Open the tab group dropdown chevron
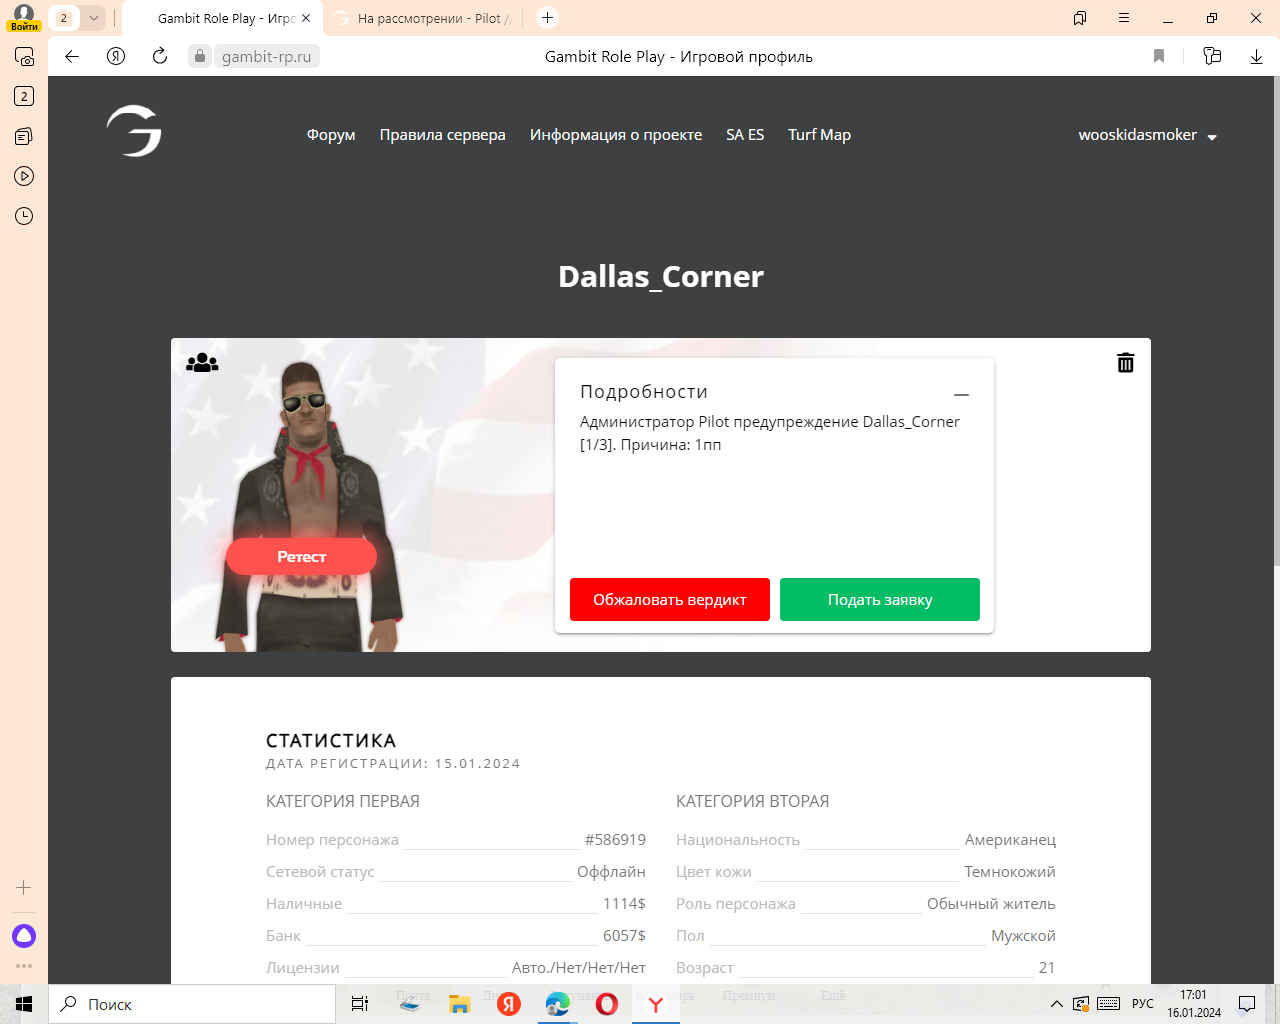1280x1024 pixels. (x=93, y=18)
